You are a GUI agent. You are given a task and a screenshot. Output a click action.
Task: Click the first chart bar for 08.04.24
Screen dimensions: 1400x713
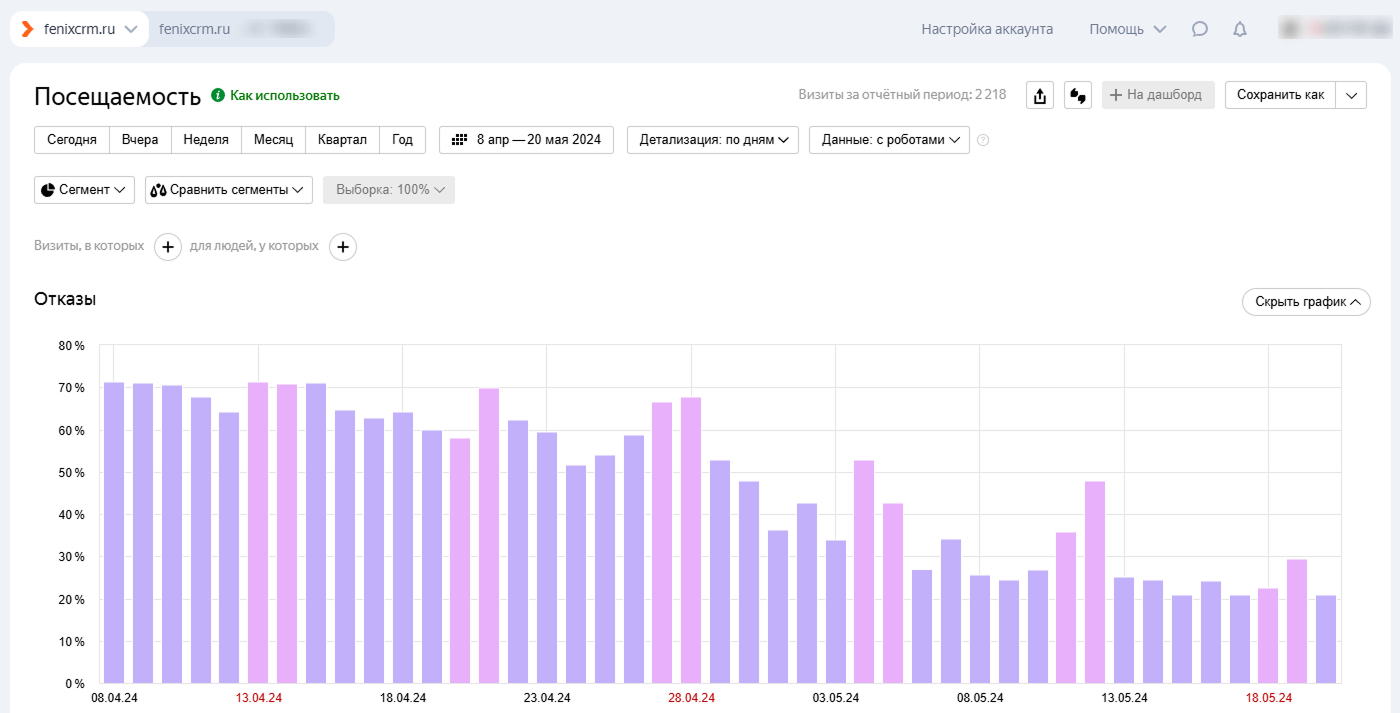114,532
